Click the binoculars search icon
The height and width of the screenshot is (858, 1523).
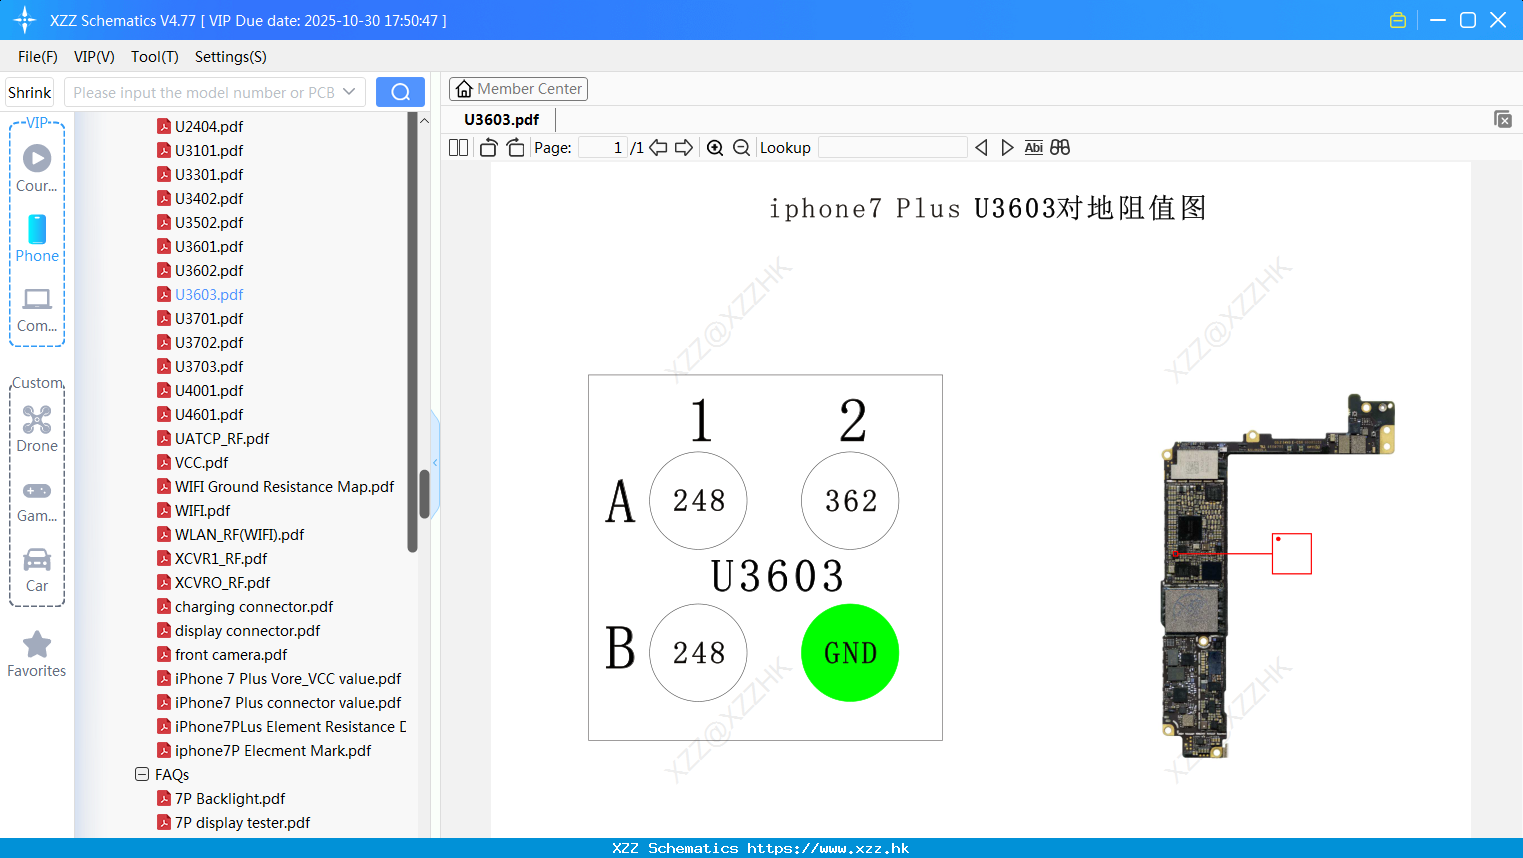coord(1060,147)
